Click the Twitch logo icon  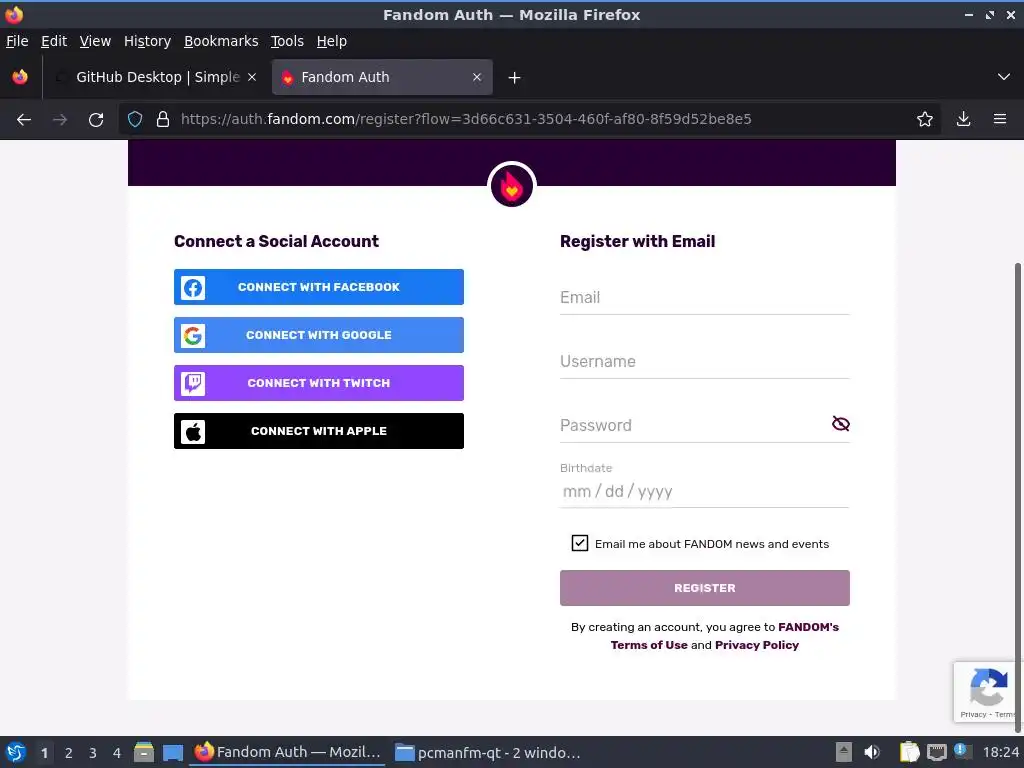tap(193, 383)
